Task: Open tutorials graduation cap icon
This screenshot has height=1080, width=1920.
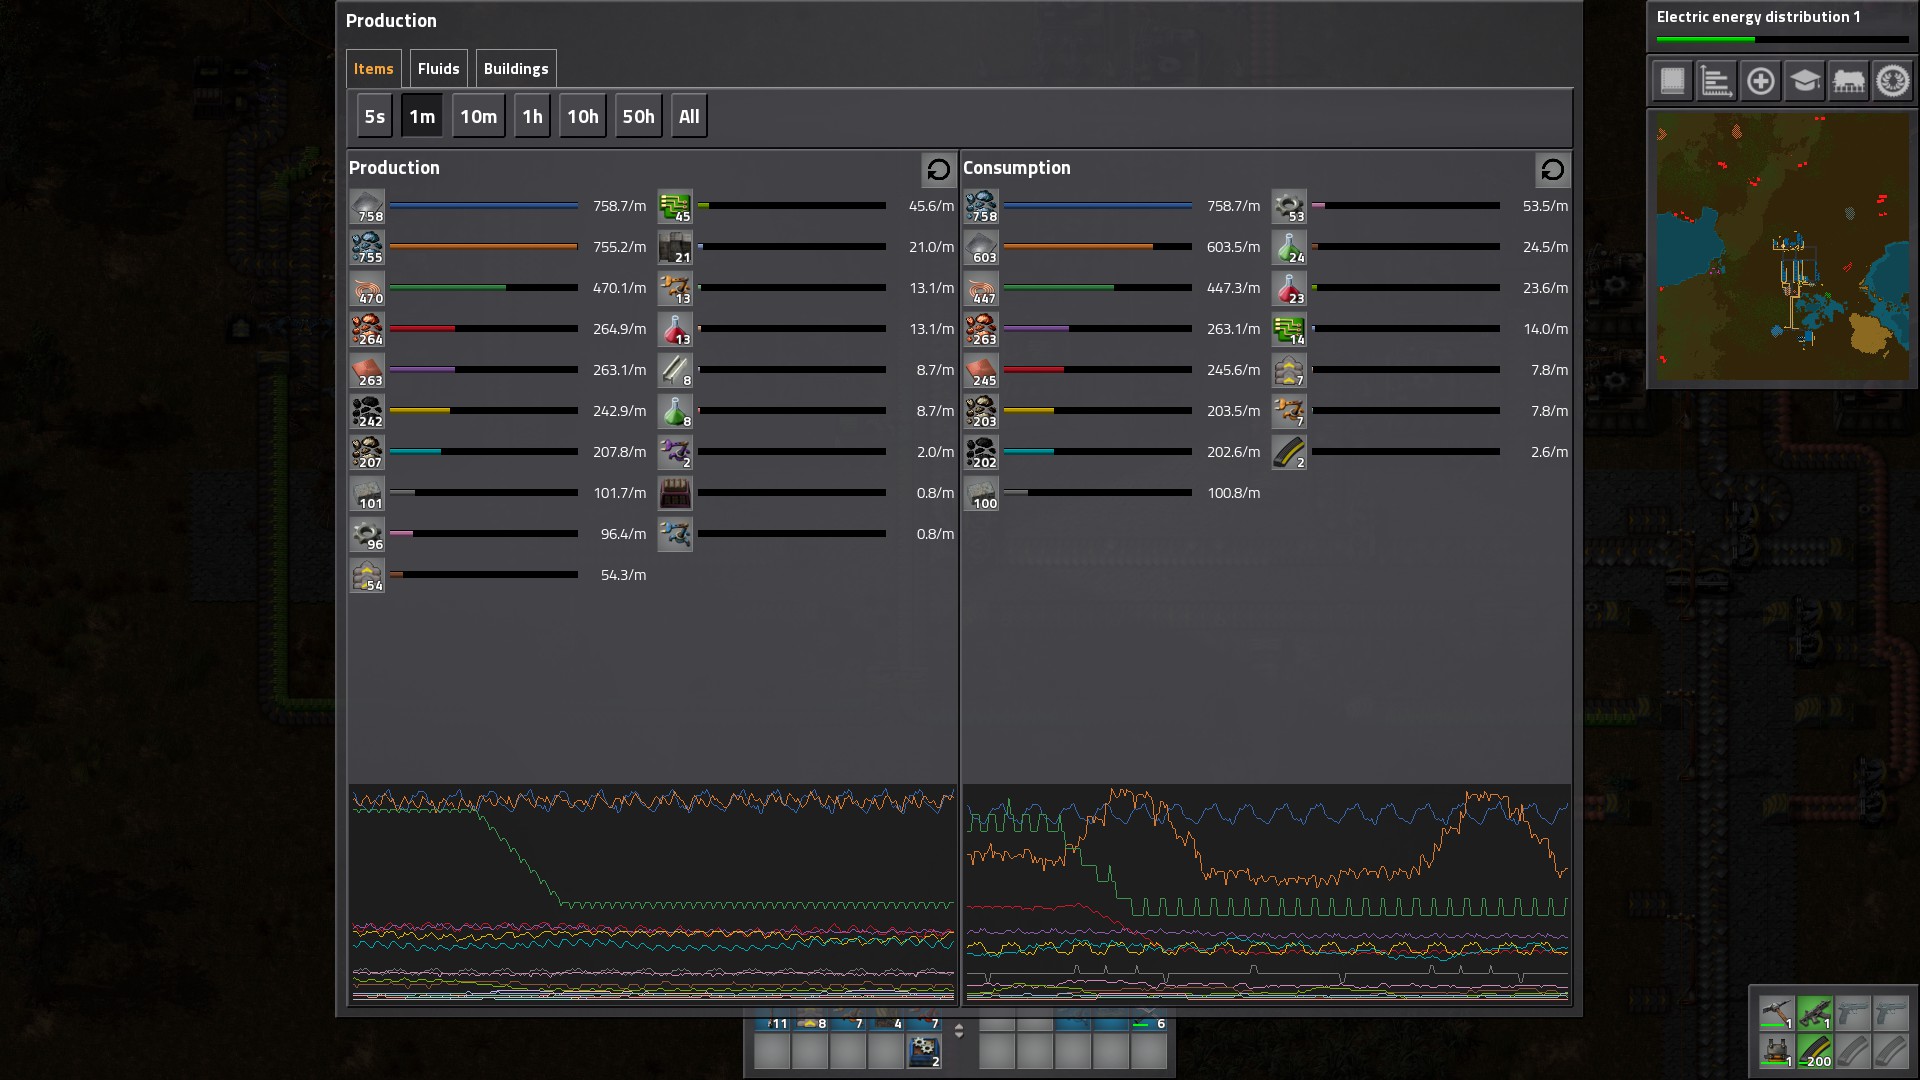Action: coord(1804,81)
